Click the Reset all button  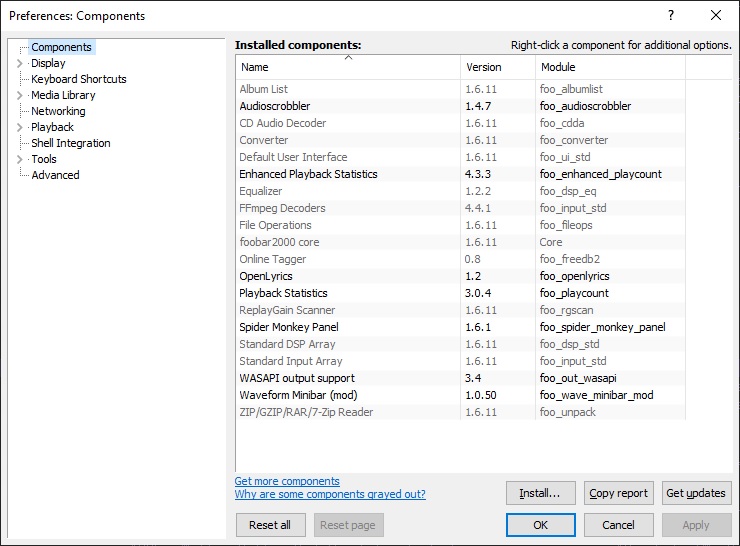click(x=270, y=525)
